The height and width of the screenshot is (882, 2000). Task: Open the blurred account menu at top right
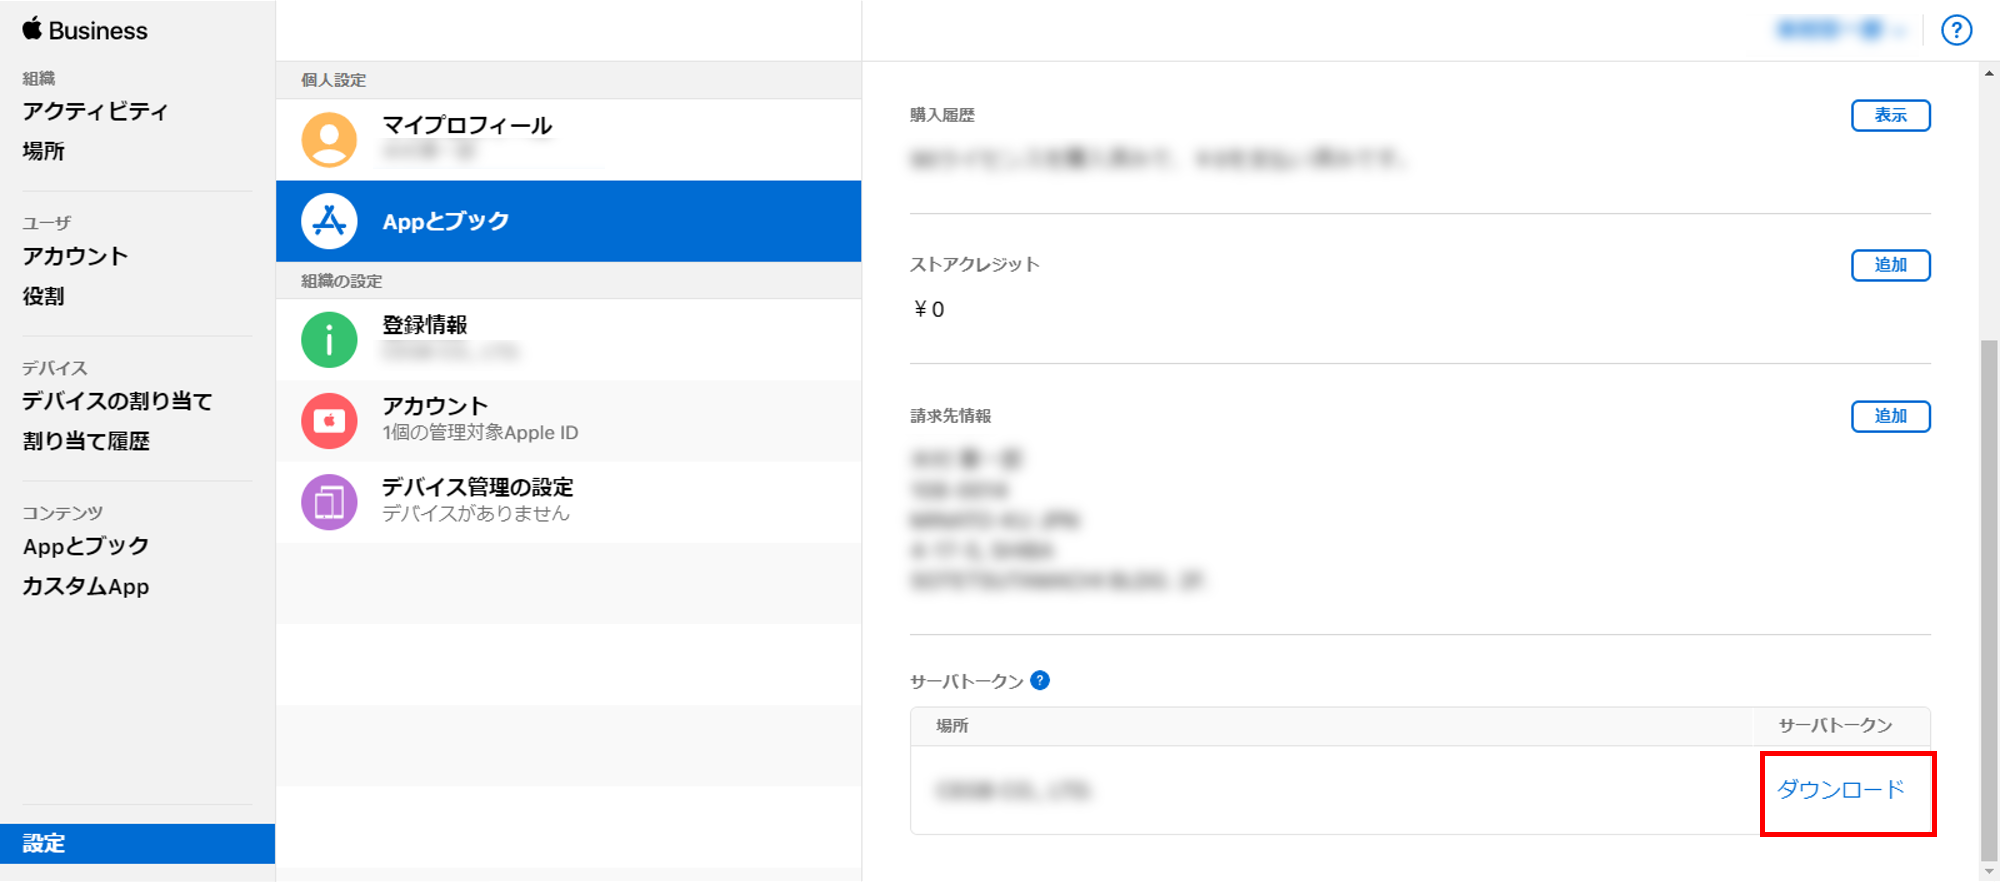point(1840,30)
